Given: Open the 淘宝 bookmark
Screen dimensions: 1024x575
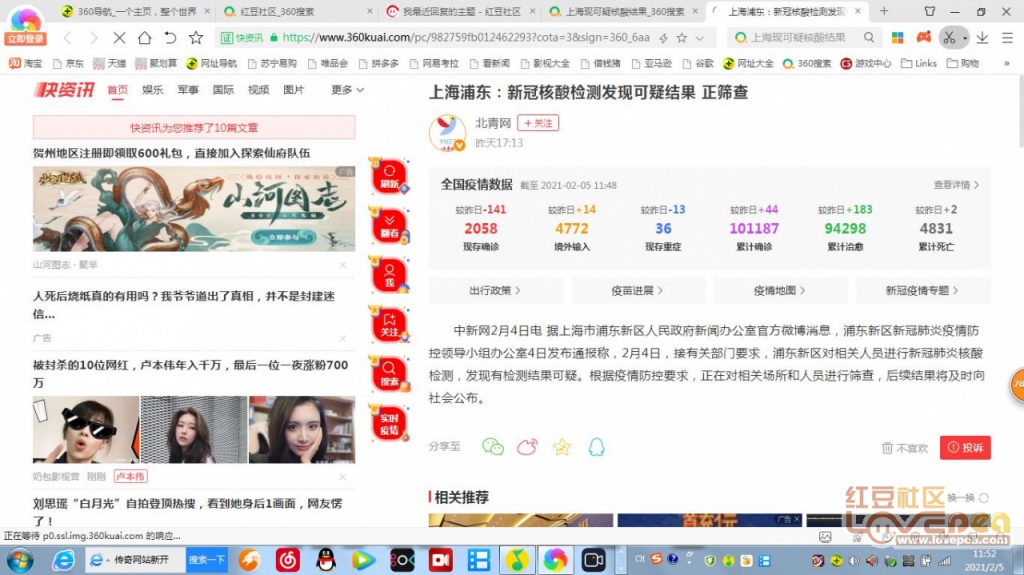Looking at the screenshot, I should [25, 63].
